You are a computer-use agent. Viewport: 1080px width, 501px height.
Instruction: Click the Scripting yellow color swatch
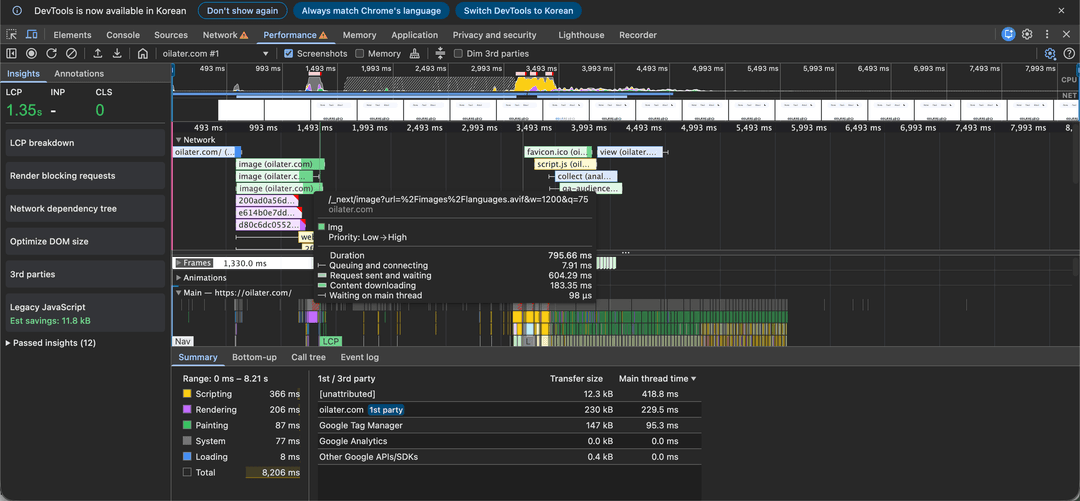(x=187, y=394)
